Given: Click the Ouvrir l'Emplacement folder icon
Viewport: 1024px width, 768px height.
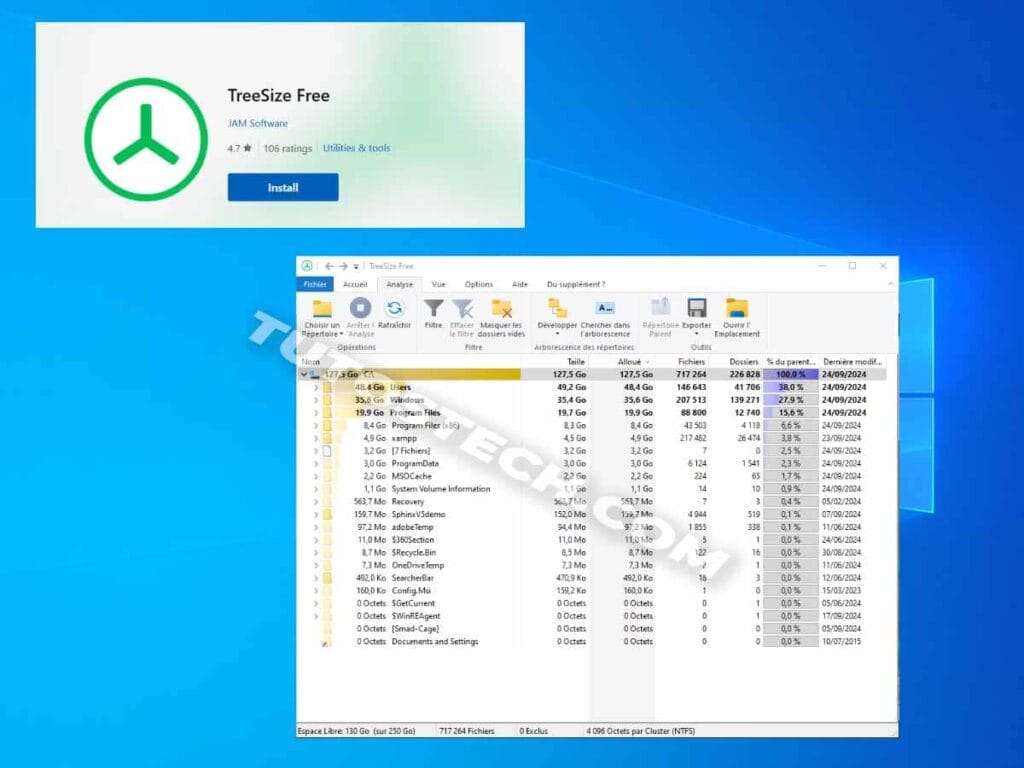Looking at the screenshot, I should pyautogui.click(x=738, y=306).
